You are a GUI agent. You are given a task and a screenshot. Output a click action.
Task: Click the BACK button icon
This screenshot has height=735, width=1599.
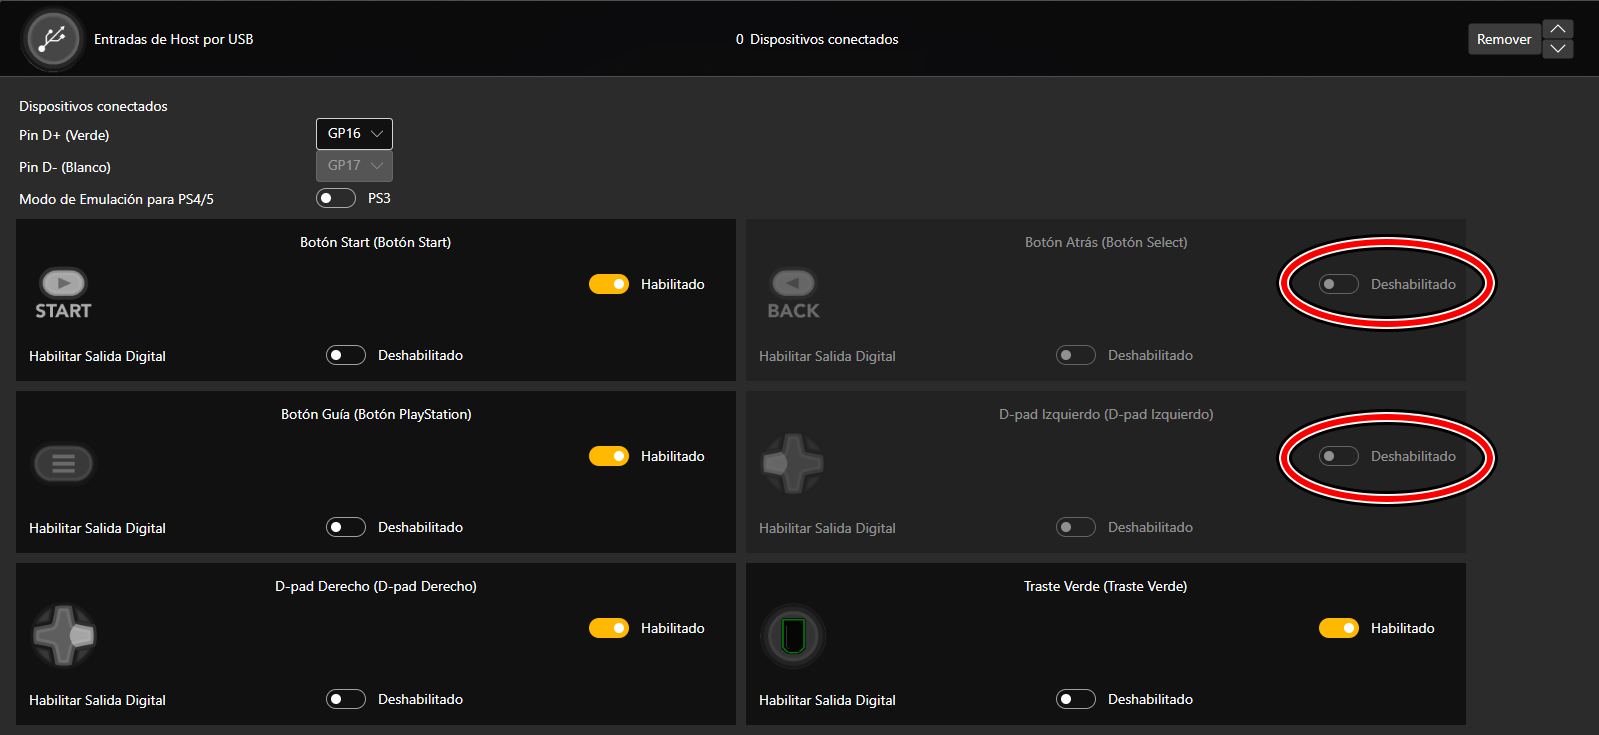pyautogui.click(x=793, y=294)
